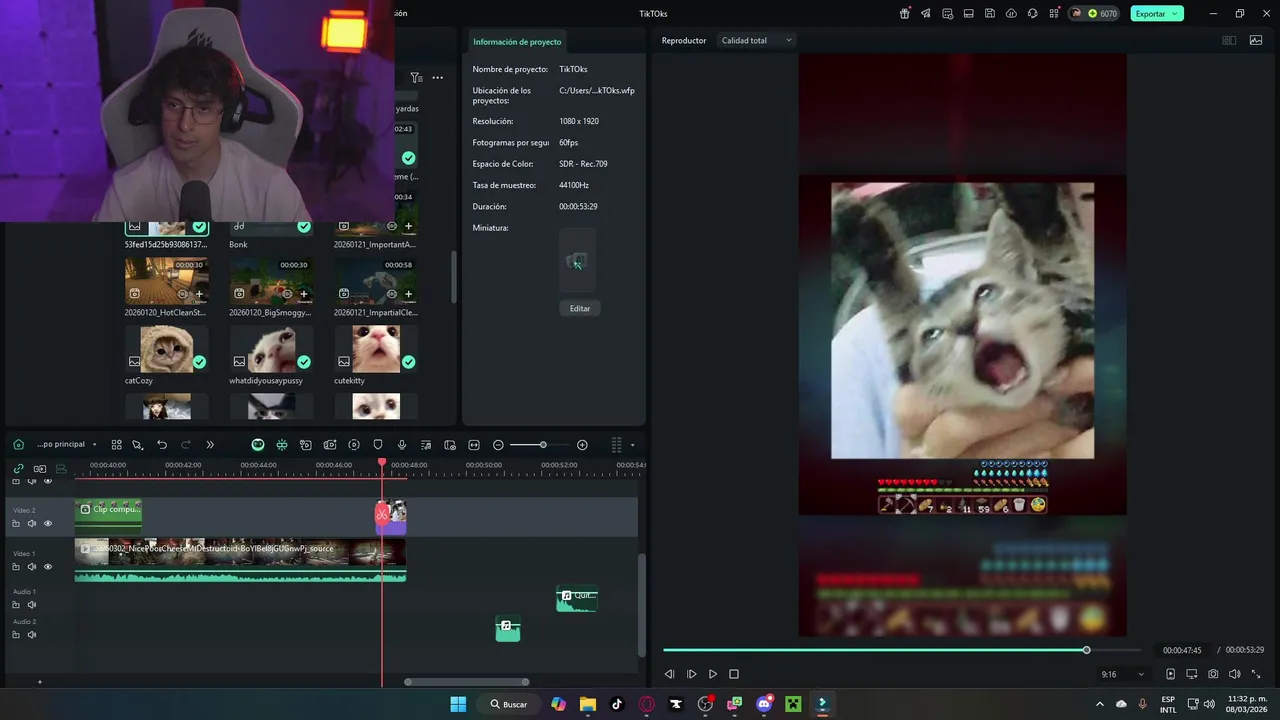Screen dimensions: 1280x720
Task: Toggle the green snapping icon
Action: pos(282,445)
